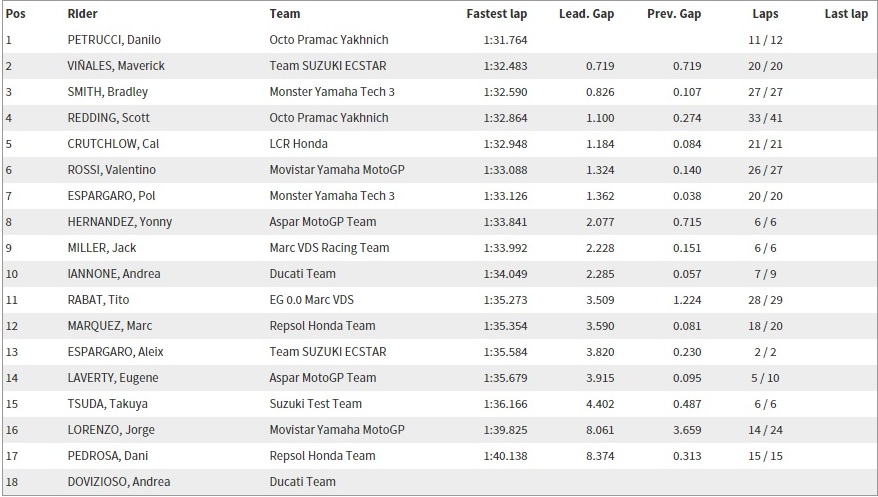The image size is (878, 497).
Task: Click the Lead. Gap column header
Action: 586,14
